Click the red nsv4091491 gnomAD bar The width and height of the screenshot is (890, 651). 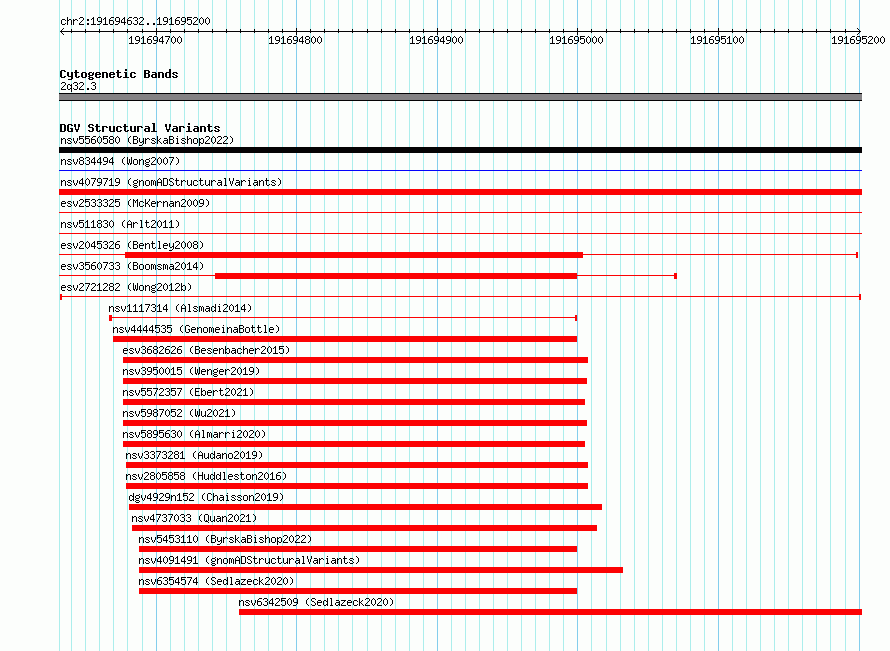pyautogui.click(x=381, y=570)
